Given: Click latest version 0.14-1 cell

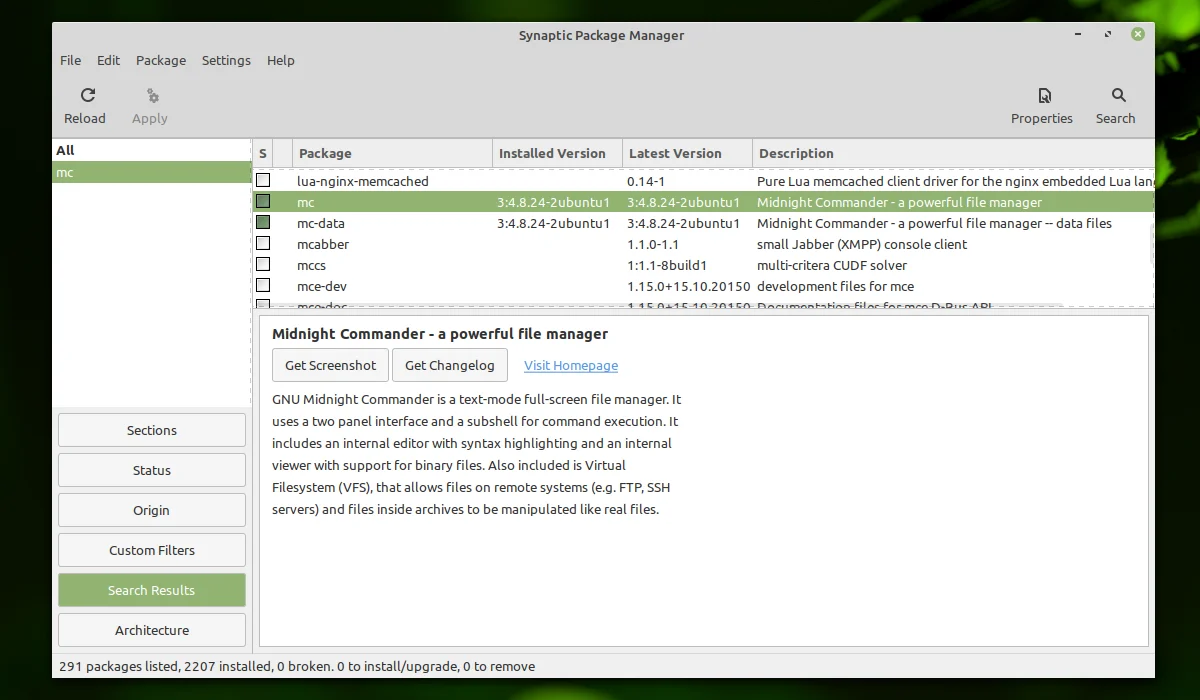Looking at the screenshot, I should [646, 181].
